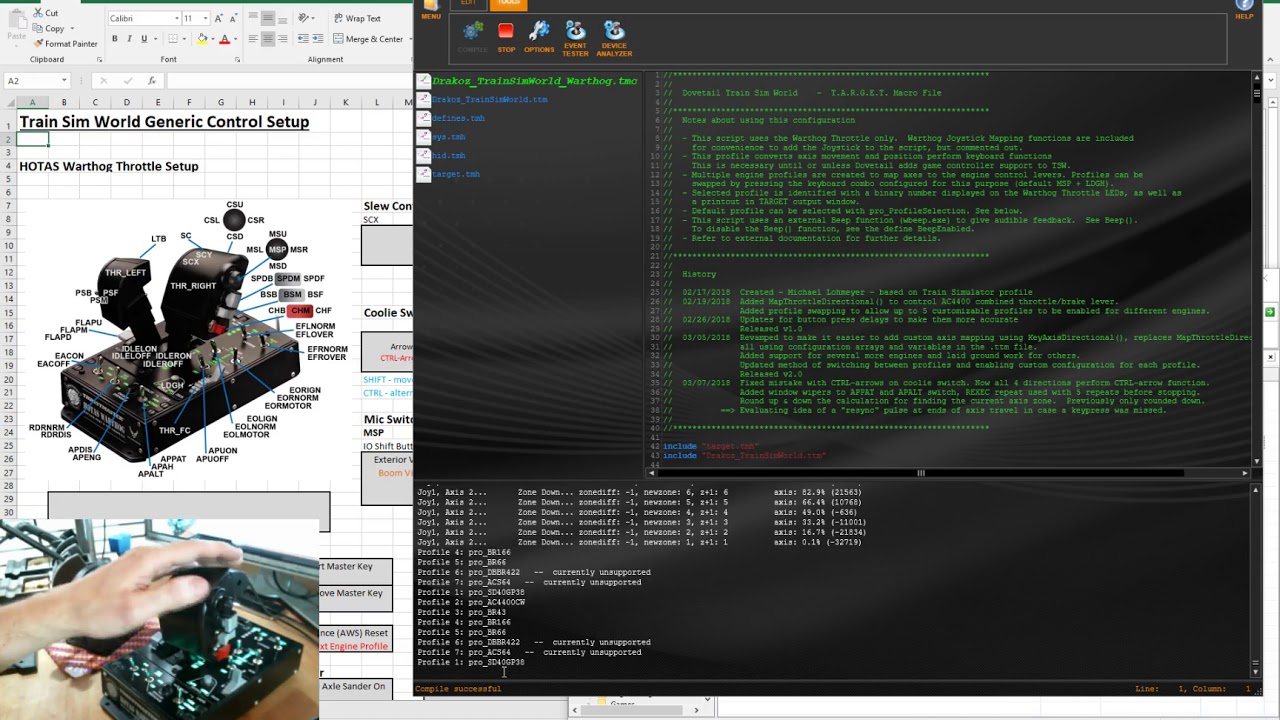The height and width of the screenshot is (720, 1280).
Task: Toggle Bold formatting in Excel
Action: [115, 39]
